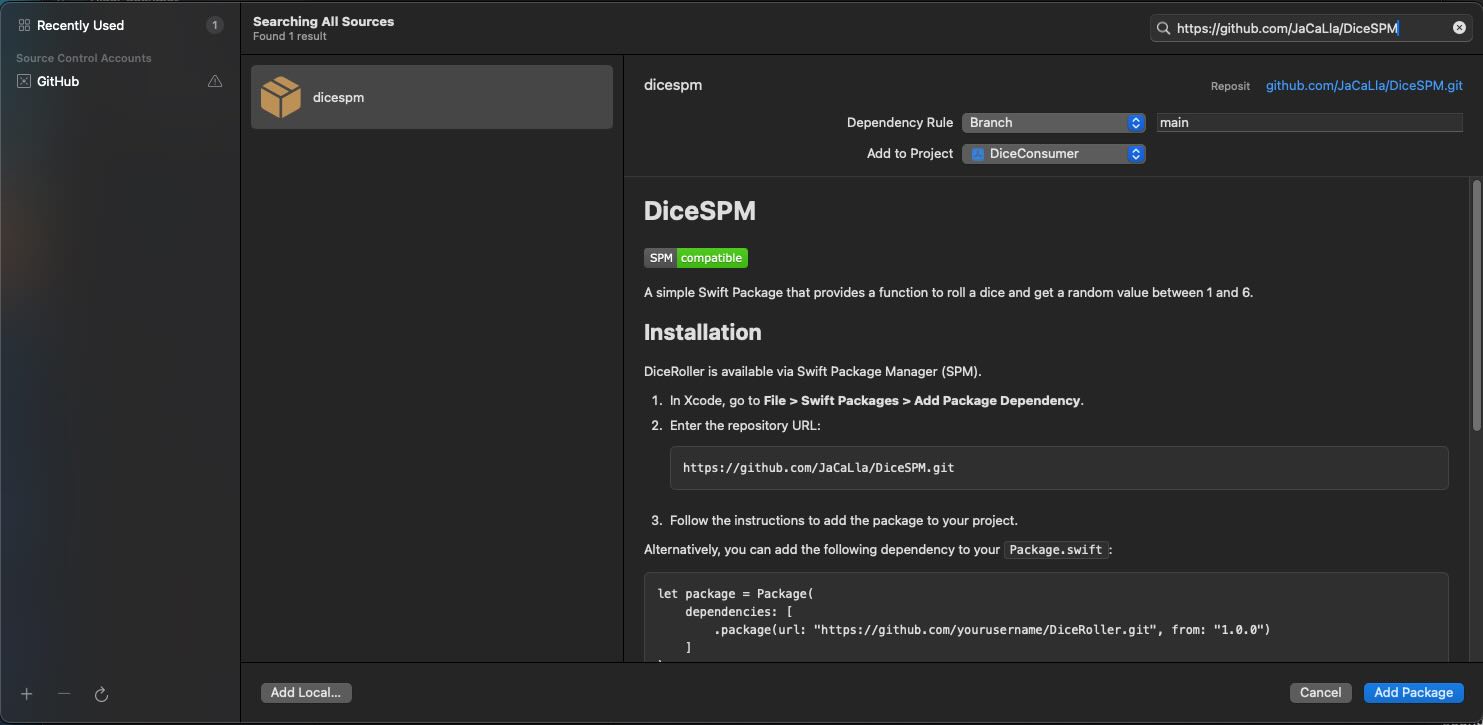Click the Add Local... button
The image size is (1483, 725).
[306, 692]
